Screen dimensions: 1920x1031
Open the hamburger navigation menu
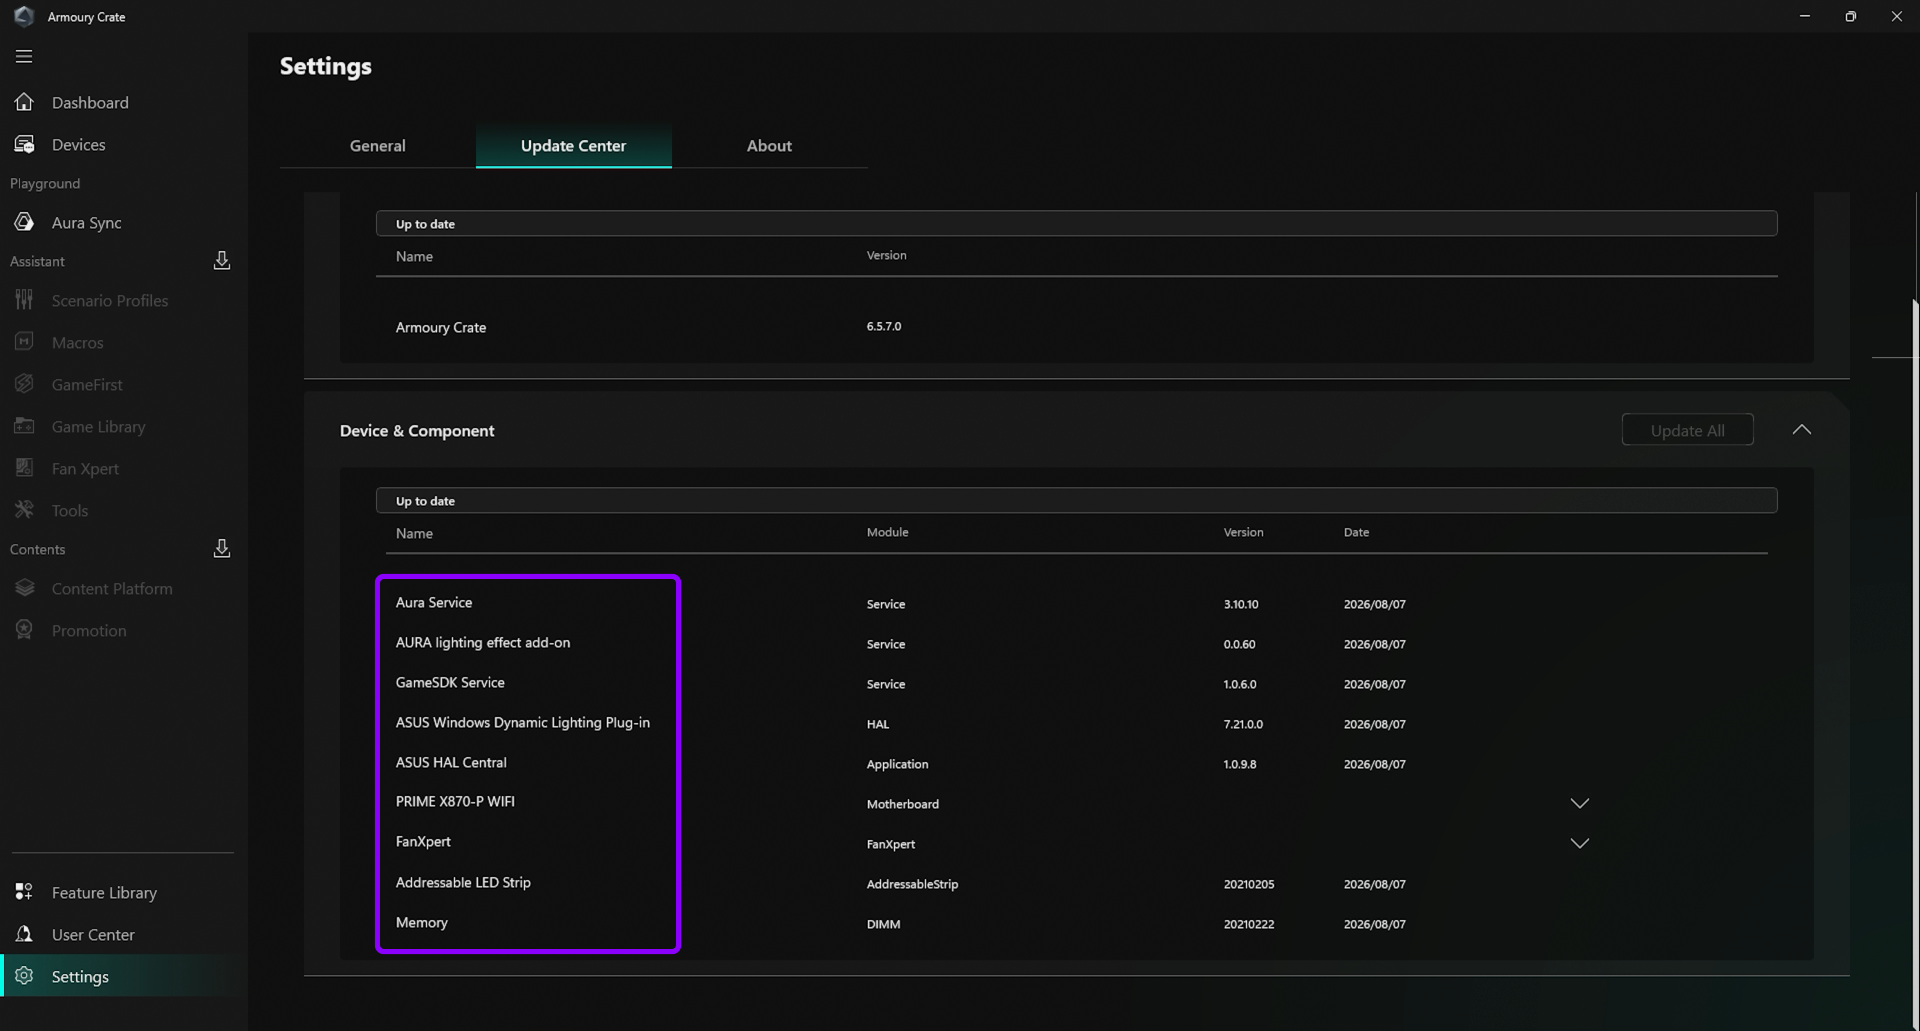(24, 57)
